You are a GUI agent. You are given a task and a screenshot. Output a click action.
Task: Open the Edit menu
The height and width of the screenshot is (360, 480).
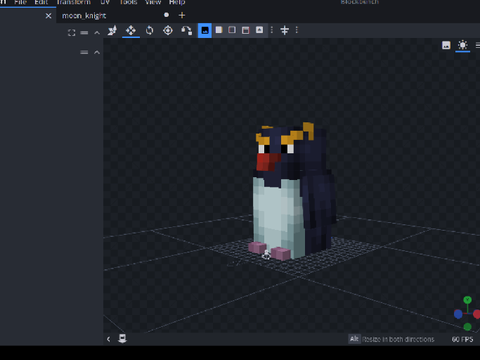(x=41, y=2)
